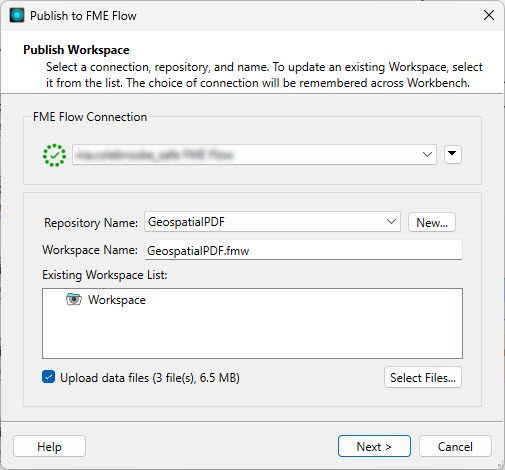Click the green connection status check icon
505x470 pixels.
[54, 155]
